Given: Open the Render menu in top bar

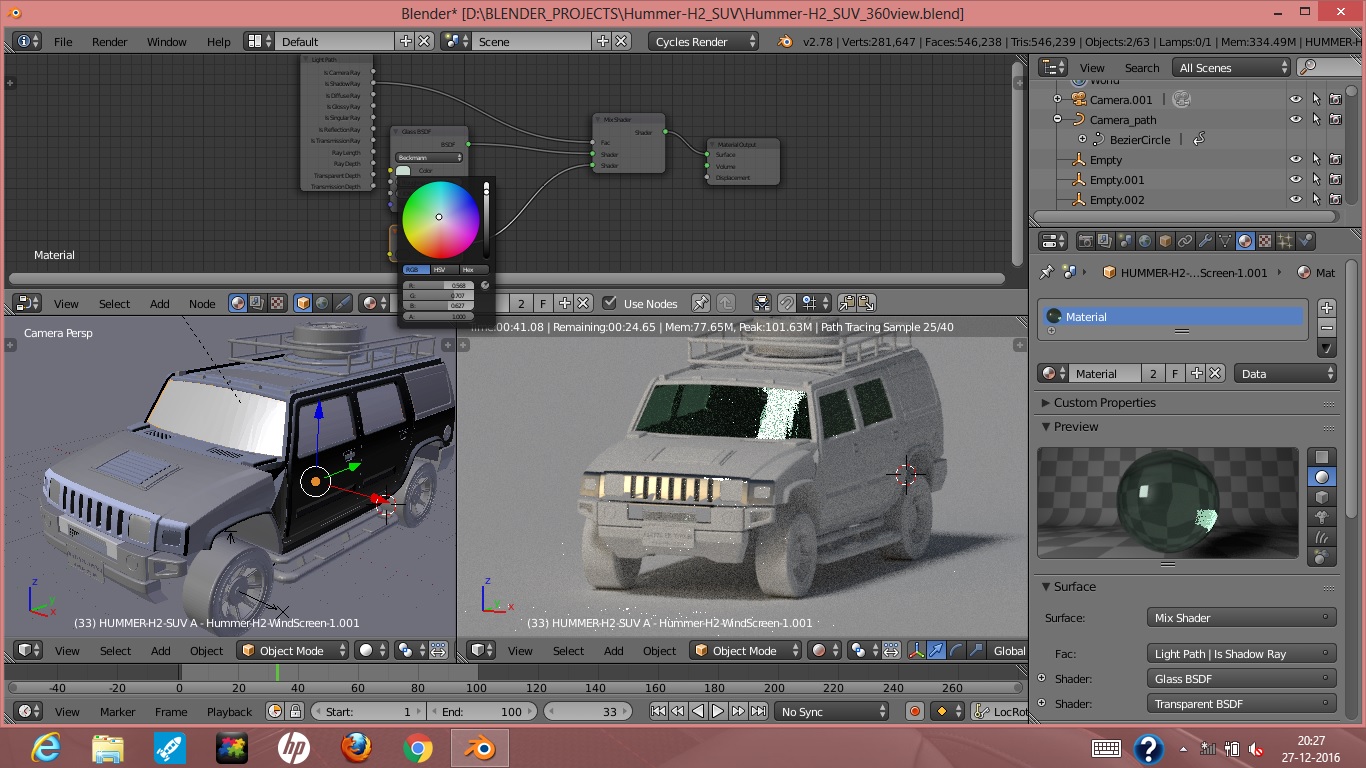Looking at the screenshot, I should click(110, 42).
